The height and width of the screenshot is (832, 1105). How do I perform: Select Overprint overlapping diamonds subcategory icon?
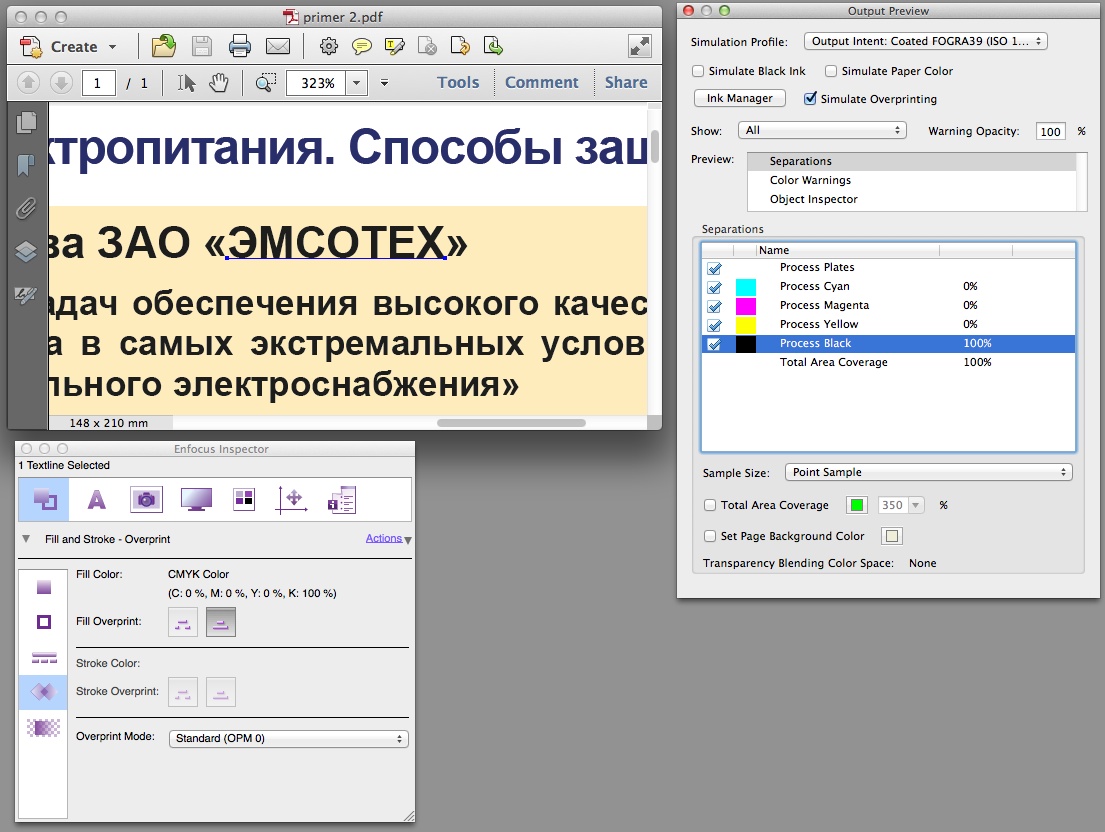pos(44,692)
